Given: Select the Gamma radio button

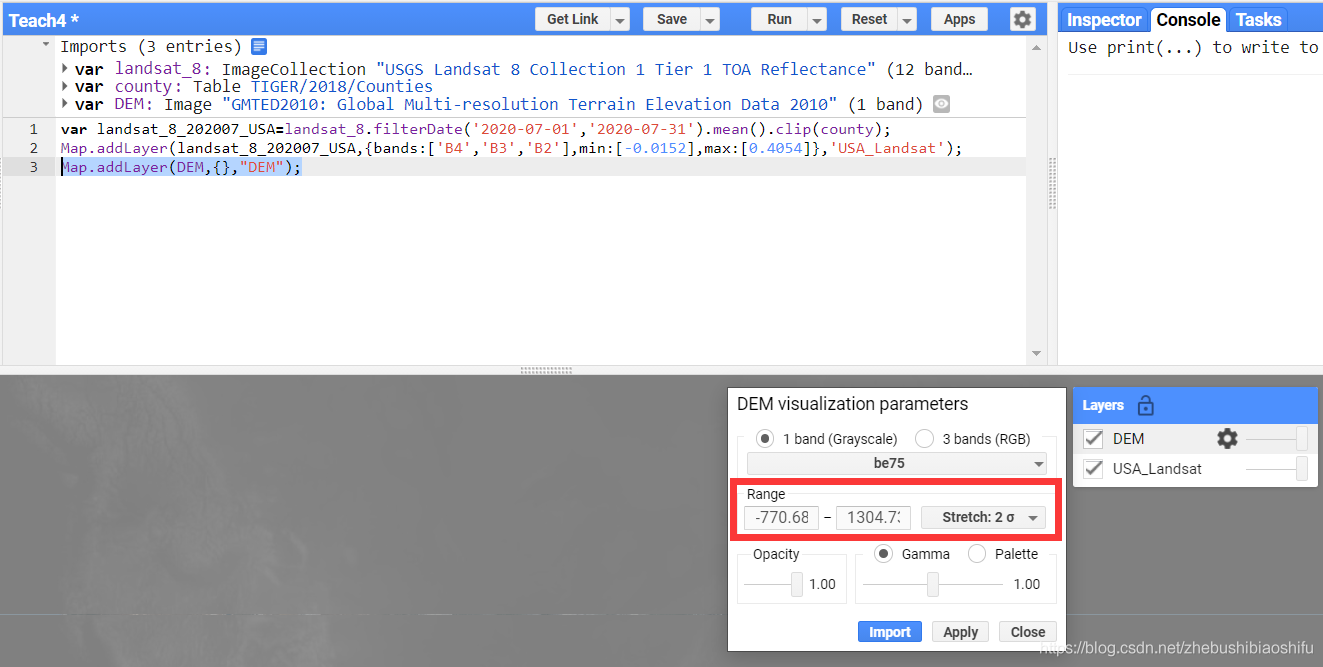Looking at the screenshot, I should click(x=884, y=554).
